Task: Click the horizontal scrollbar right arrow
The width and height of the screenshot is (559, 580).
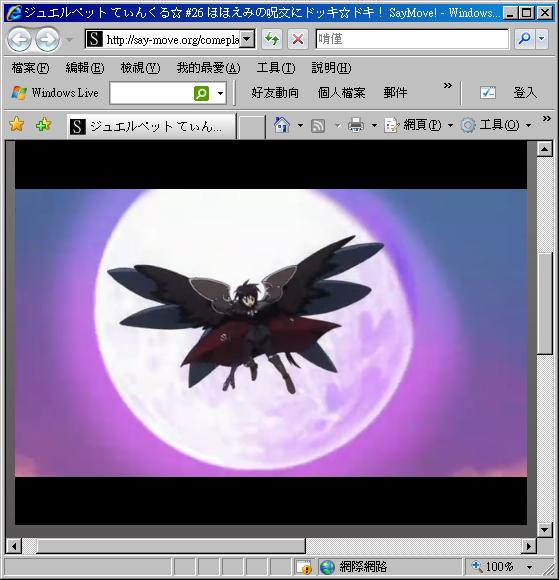Action: pyautogui.click(x=529, y=546)
